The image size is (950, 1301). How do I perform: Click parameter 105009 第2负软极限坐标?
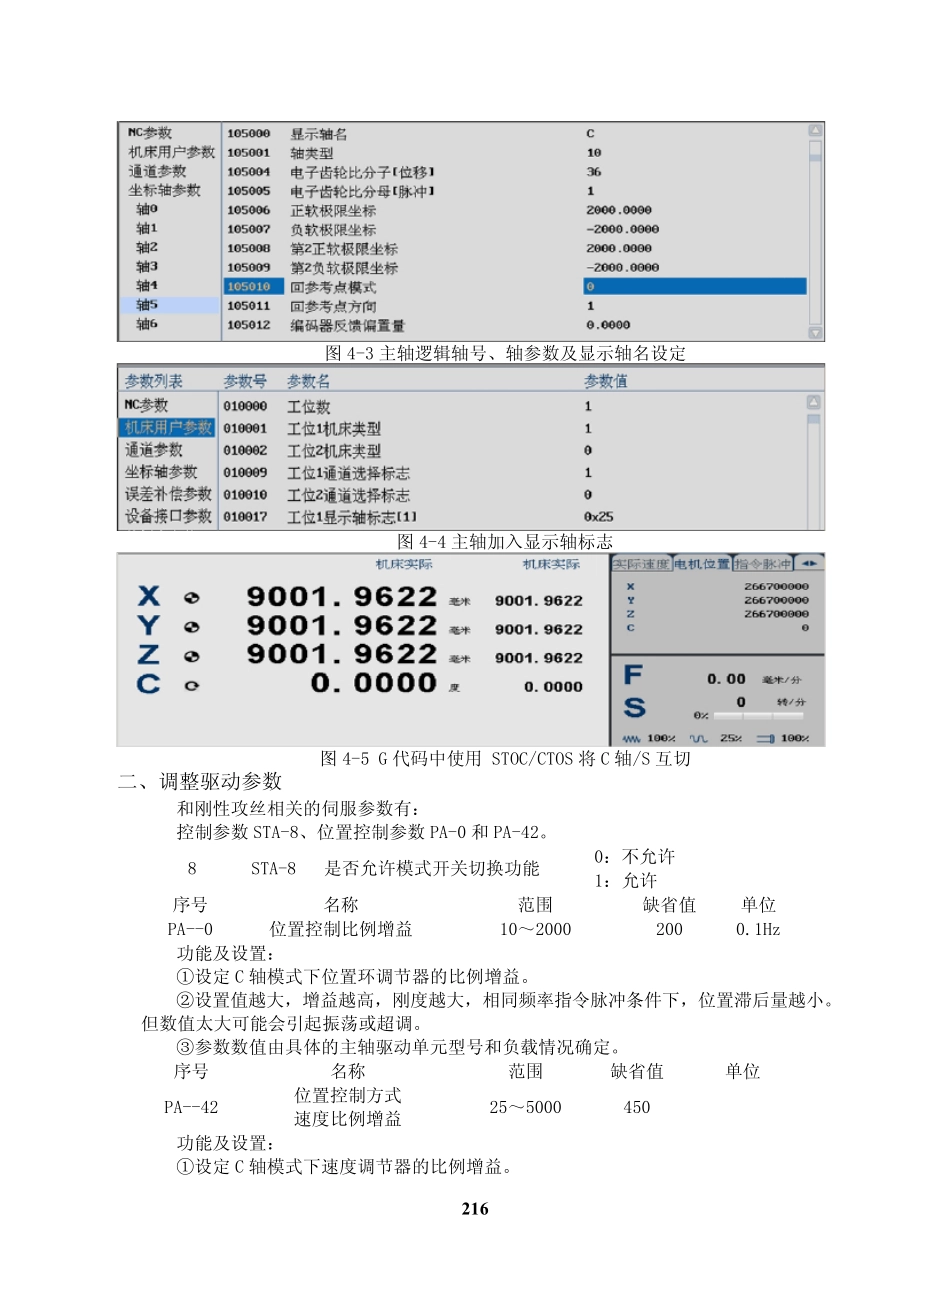point(515,267)
